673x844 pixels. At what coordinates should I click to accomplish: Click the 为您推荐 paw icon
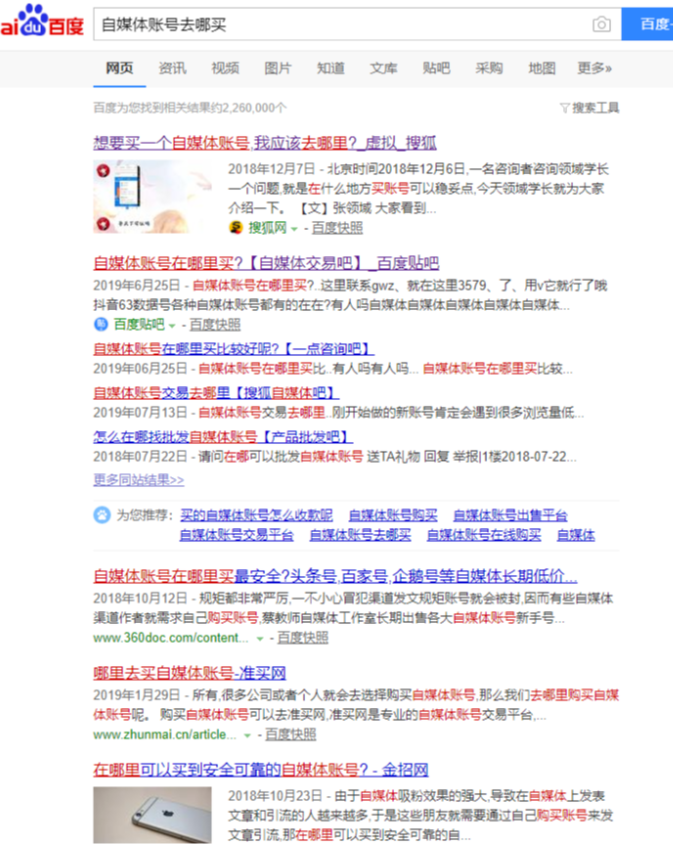[x=102, y=515]
